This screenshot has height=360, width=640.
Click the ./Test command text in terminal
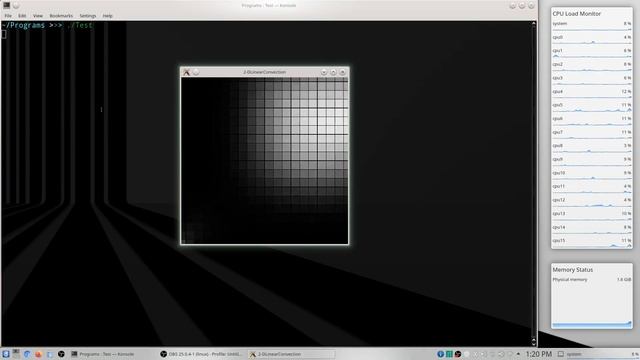[80, 25]
